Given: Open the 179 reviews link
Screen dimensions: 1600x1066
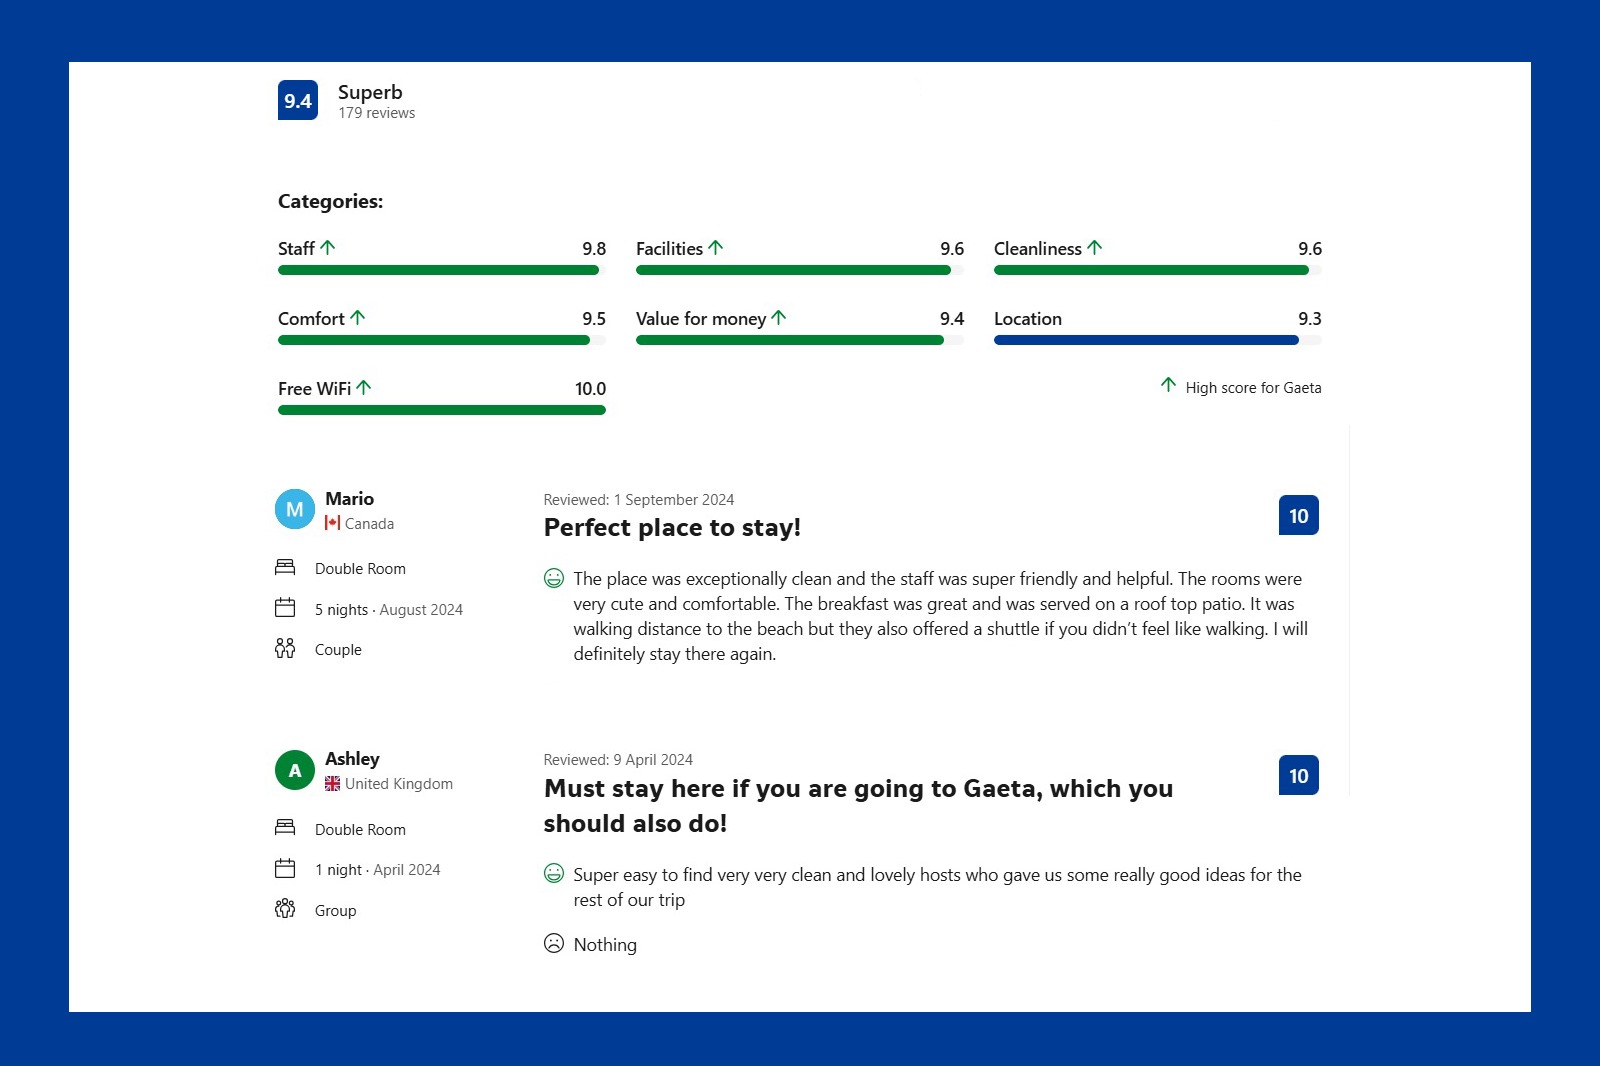Looking at the screenshot, I should (377, 113).
